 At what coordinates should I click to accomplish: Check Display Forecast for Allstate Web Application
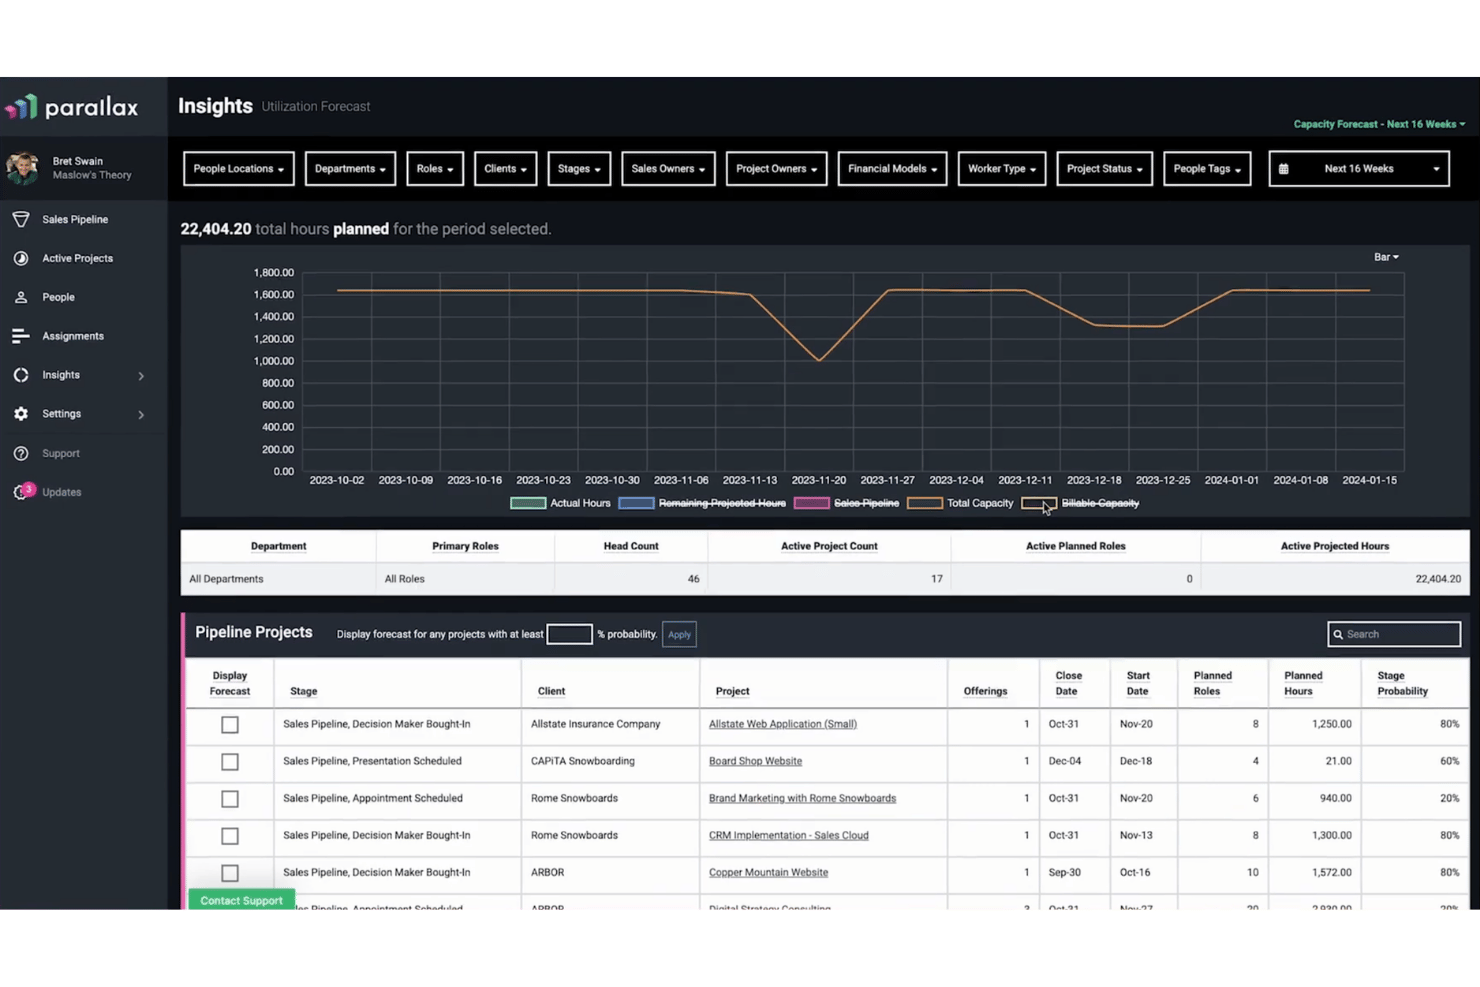[x=230, y=725]
